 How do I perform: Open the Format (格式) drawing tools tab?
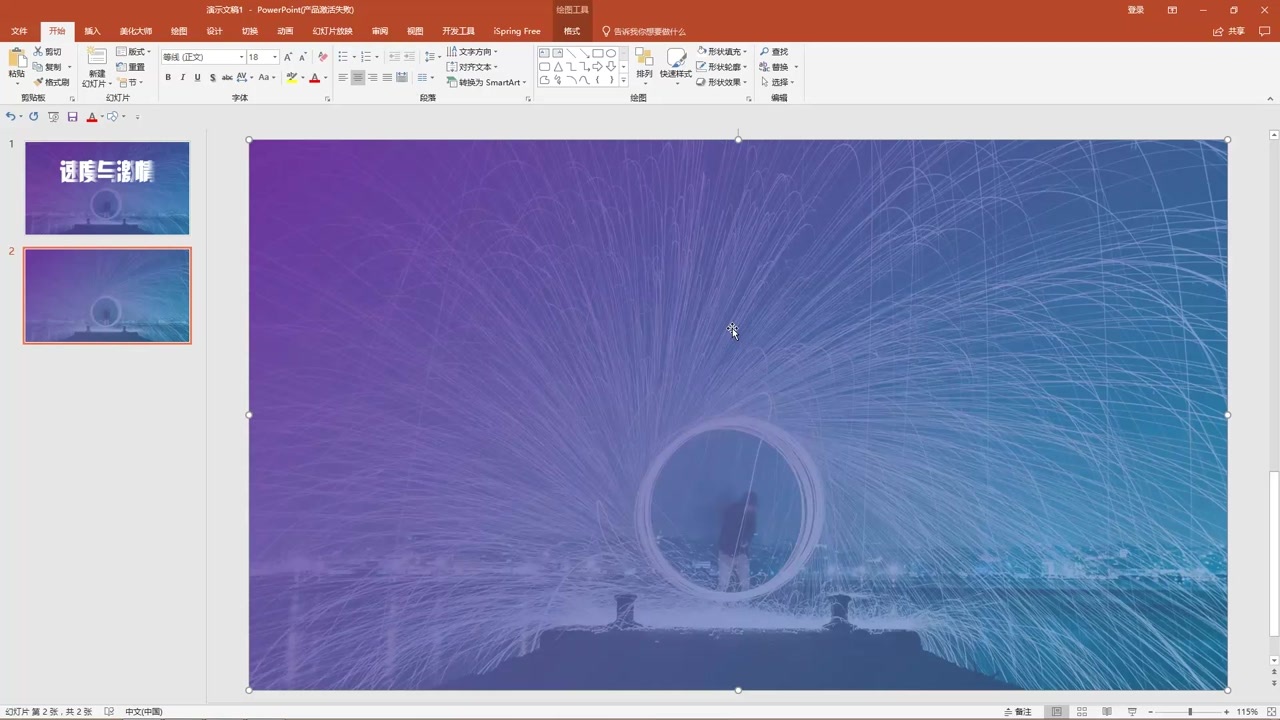[x=572, y=31]
